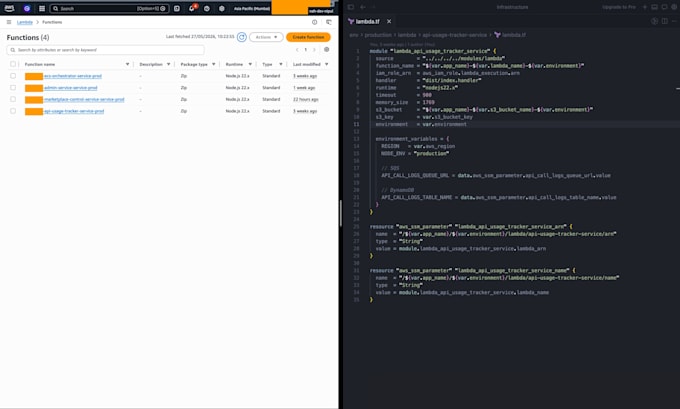
Task: Open the info panel icon in Lambda console
Action: pos(314,22)
